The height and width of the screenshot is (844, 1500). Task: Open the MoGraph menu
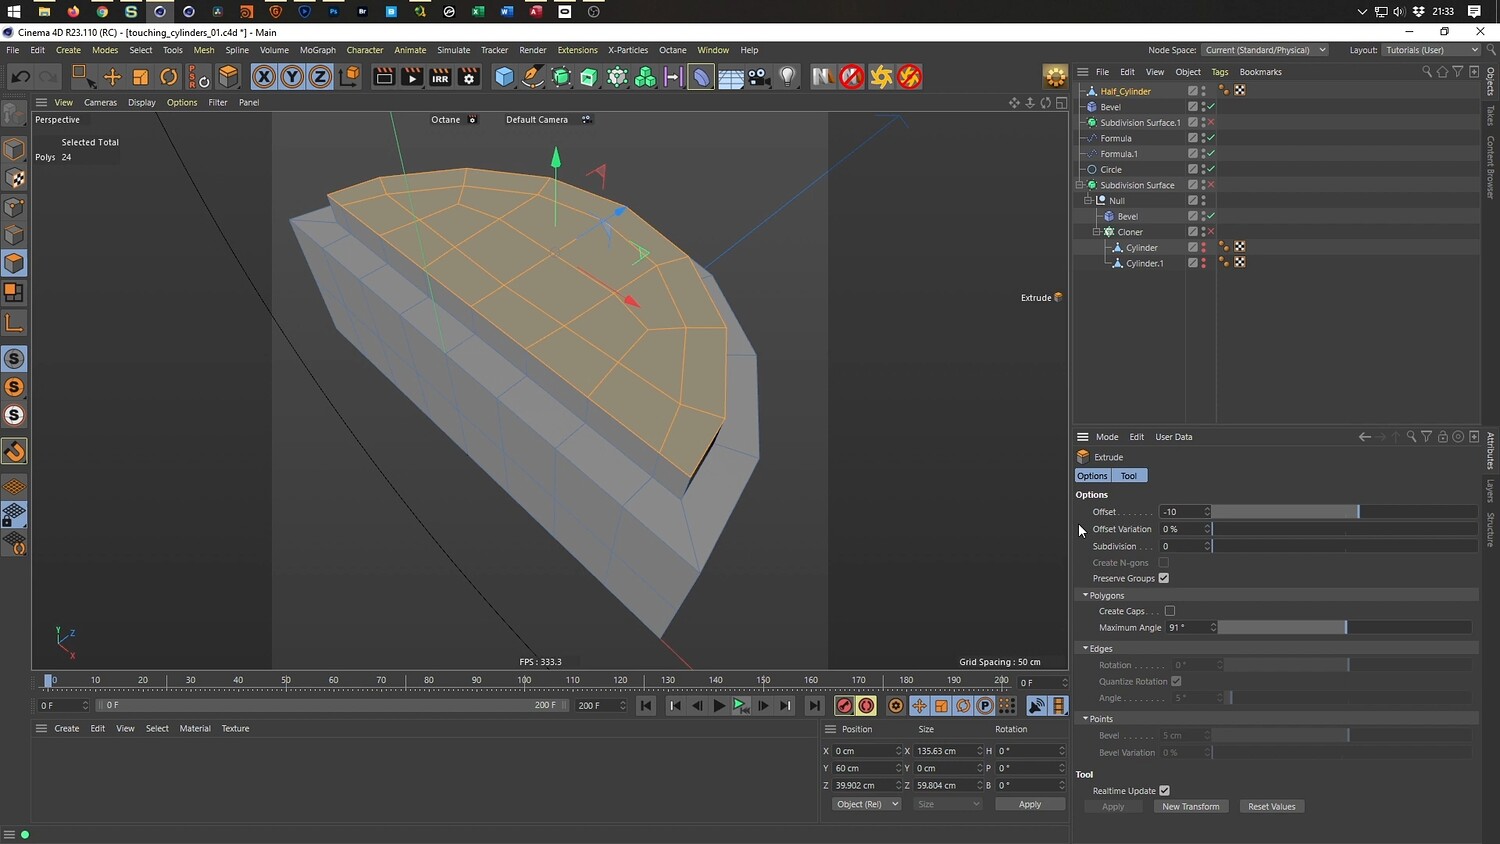[x=317, y=50]
